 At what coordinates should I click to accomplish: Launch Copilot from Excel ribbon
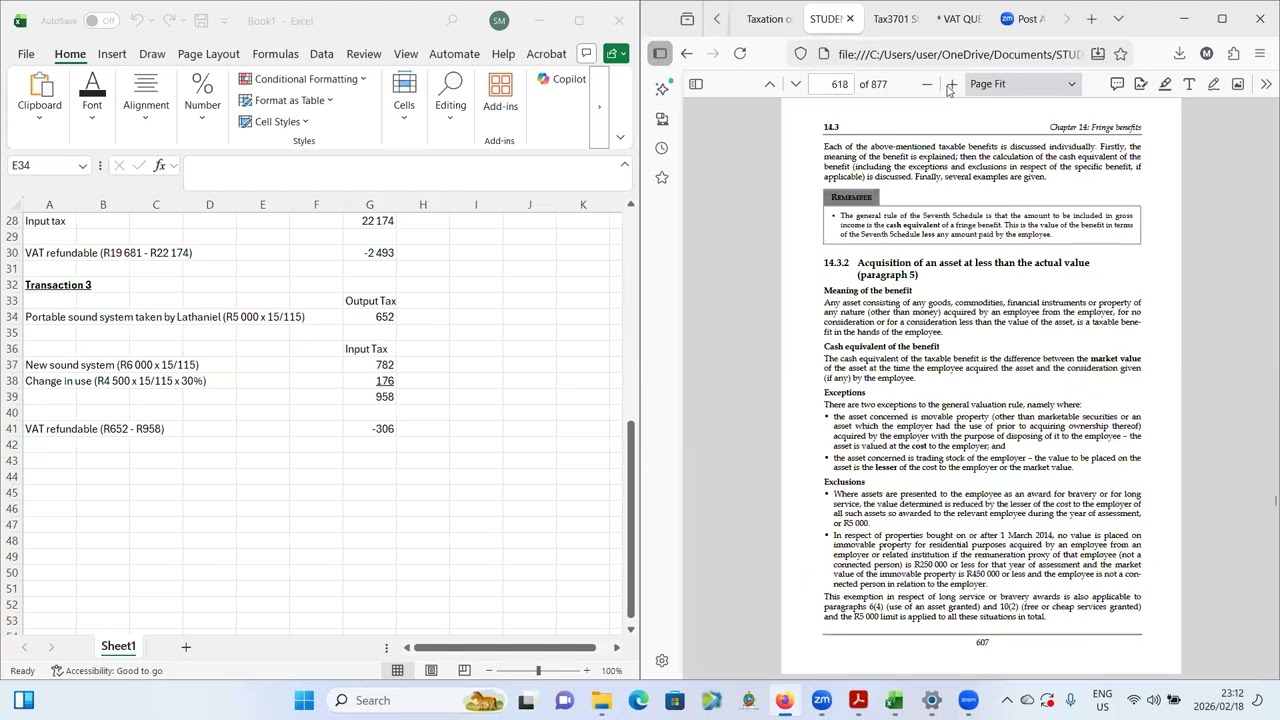(x=561, y=79)
